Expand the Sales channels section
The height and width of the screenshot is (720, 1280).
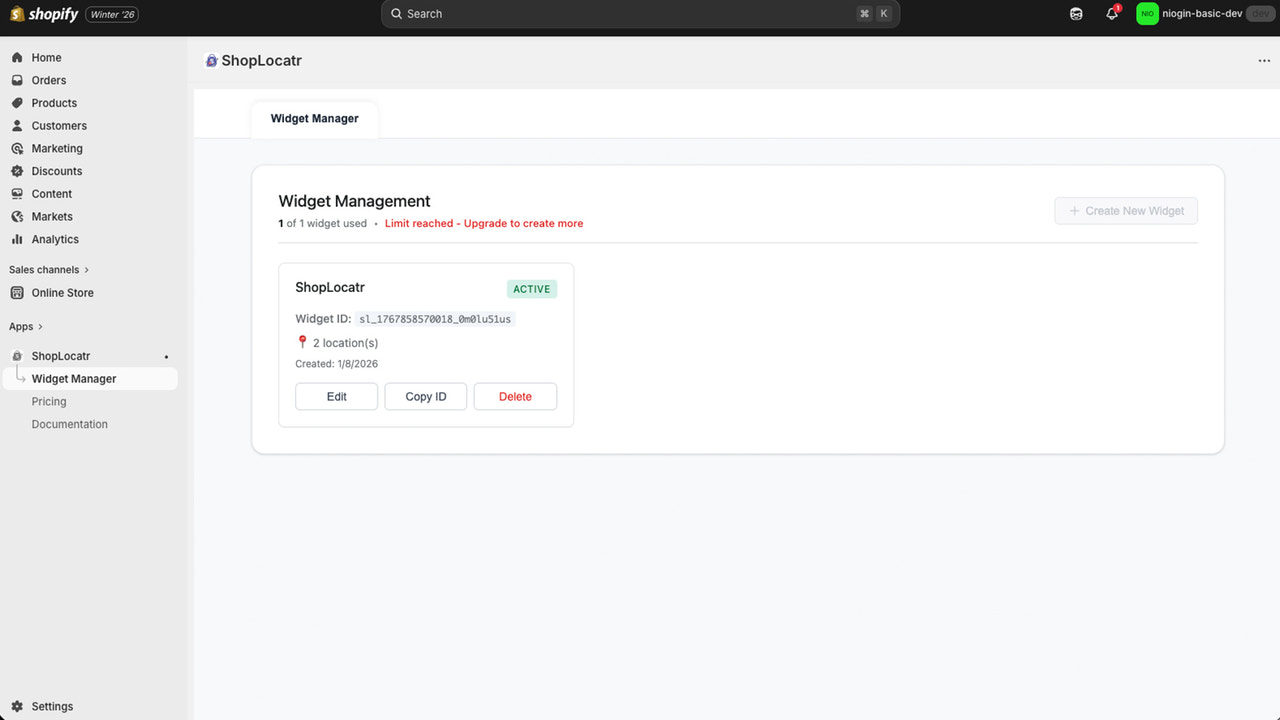pos(49,270)
